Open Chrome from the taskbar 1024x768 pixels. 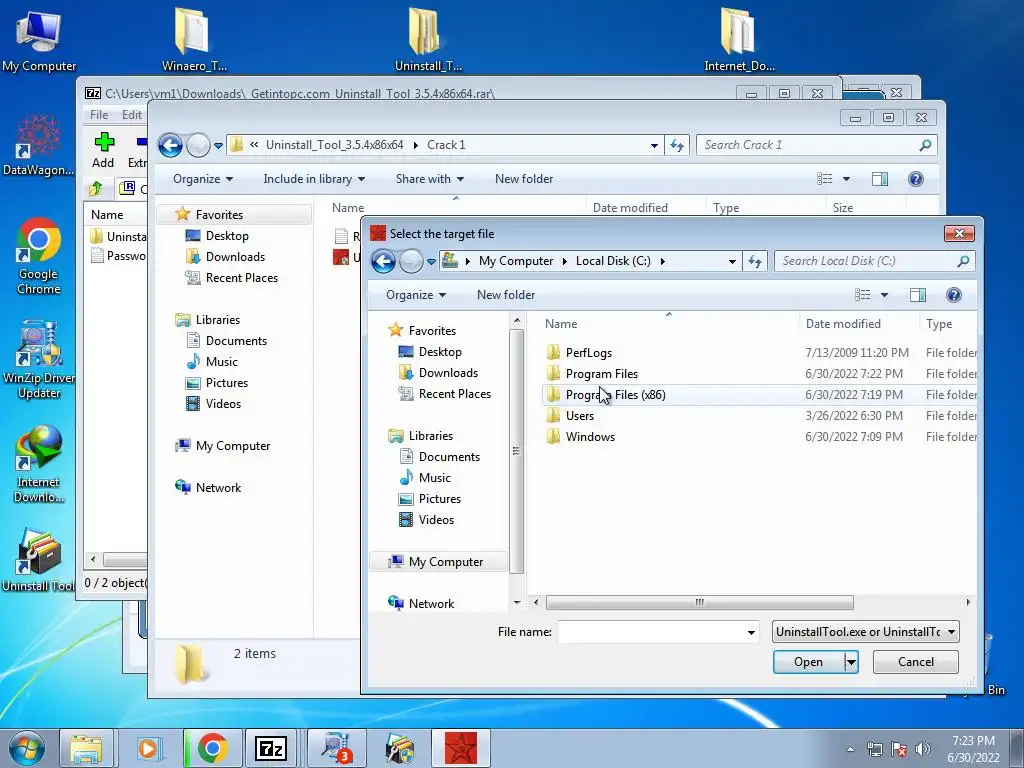pos(212,748)
